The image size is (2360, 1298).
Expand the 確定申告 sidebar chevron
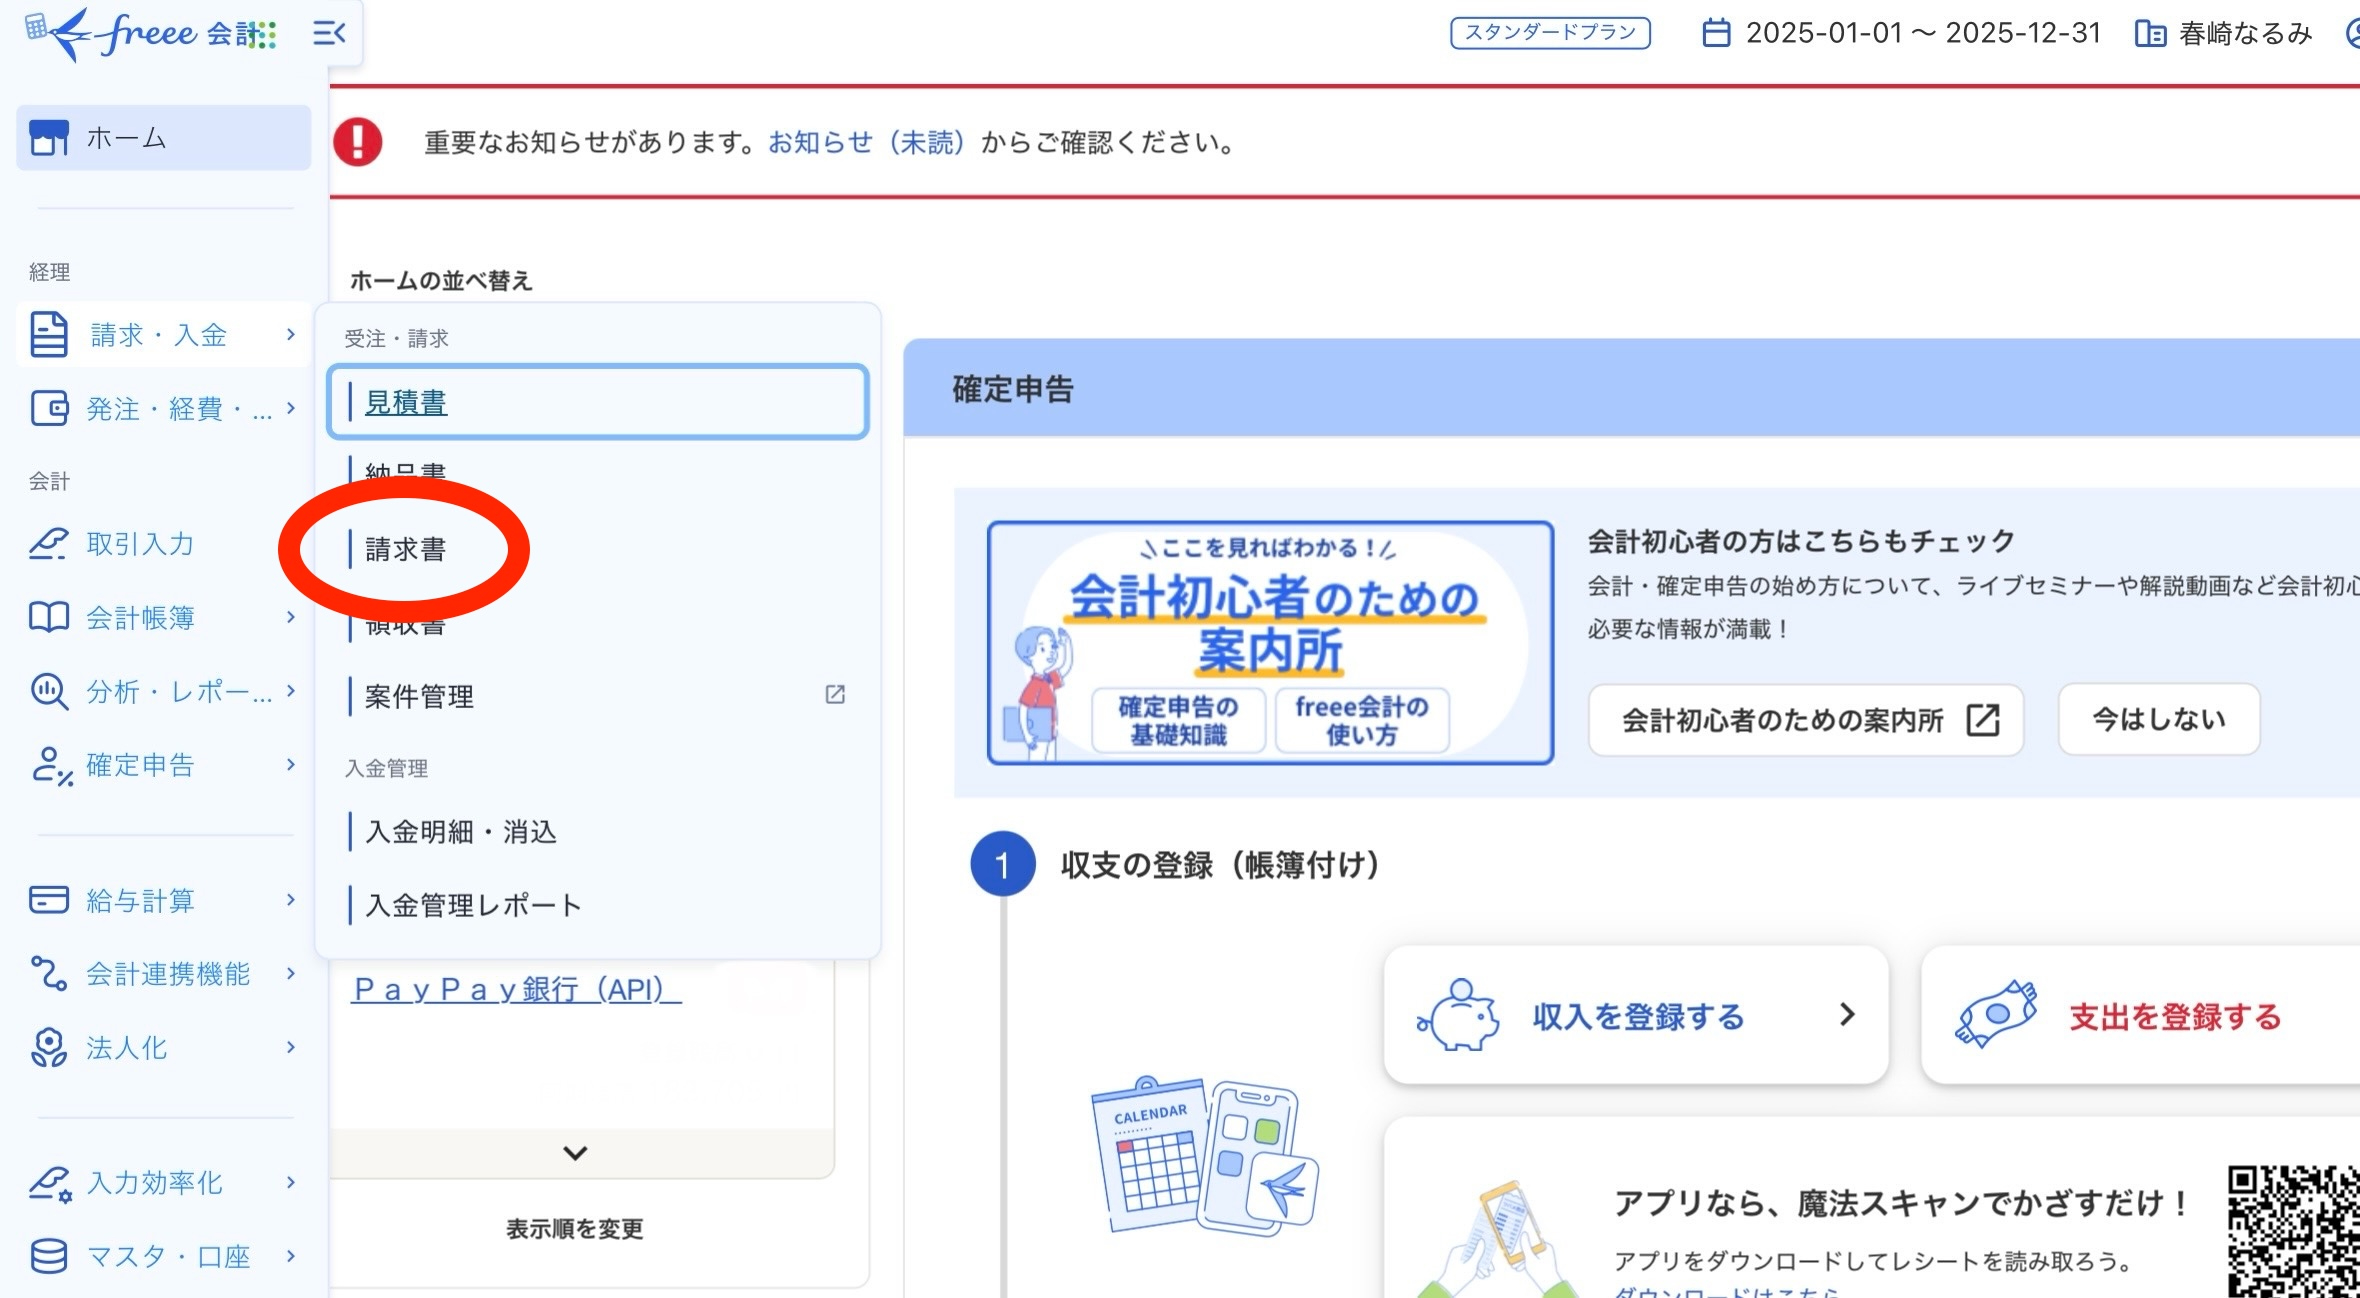(291, 765)
